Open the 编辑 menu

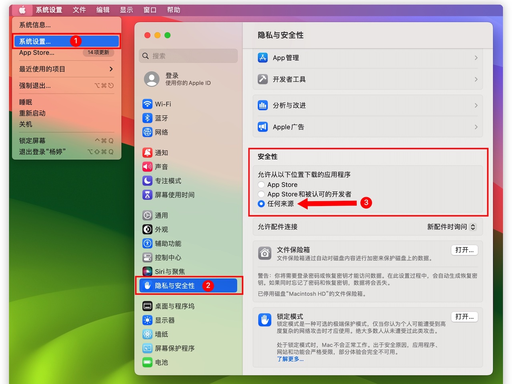(103, 10)
